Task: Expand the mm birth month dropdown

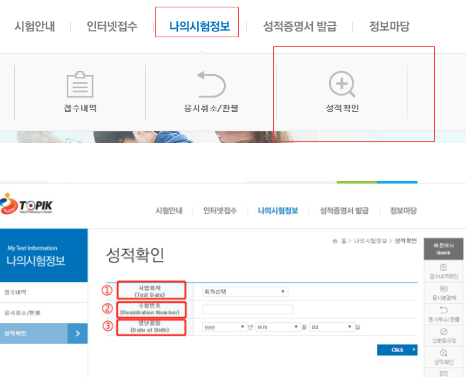Action: 278,327
